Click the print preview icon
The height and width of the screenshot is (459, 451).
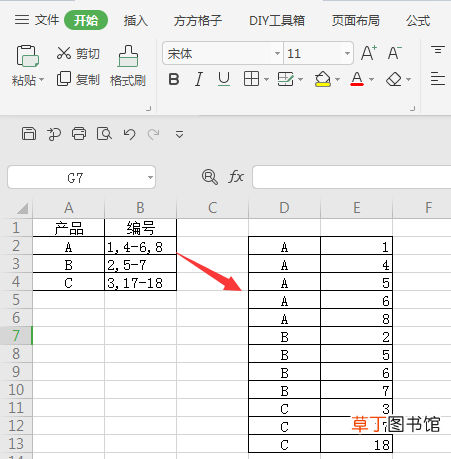[x=104, y=134]
